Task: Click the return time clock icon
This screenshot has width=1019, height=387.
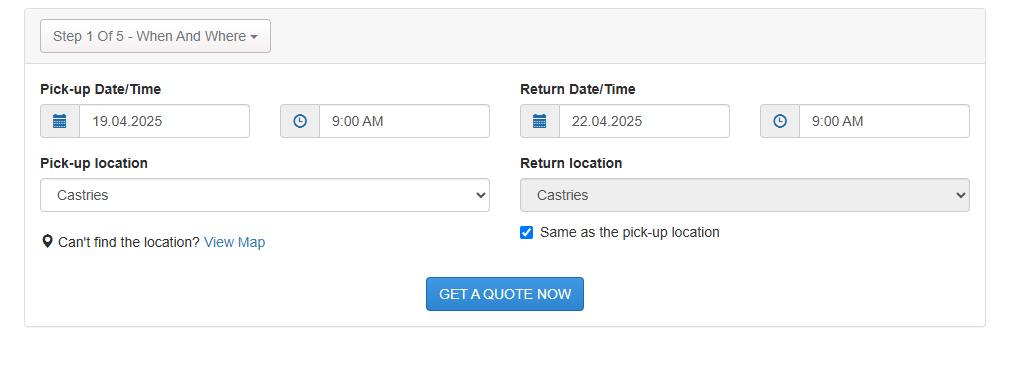Action: pyautogui.click(x=780, y=121)
